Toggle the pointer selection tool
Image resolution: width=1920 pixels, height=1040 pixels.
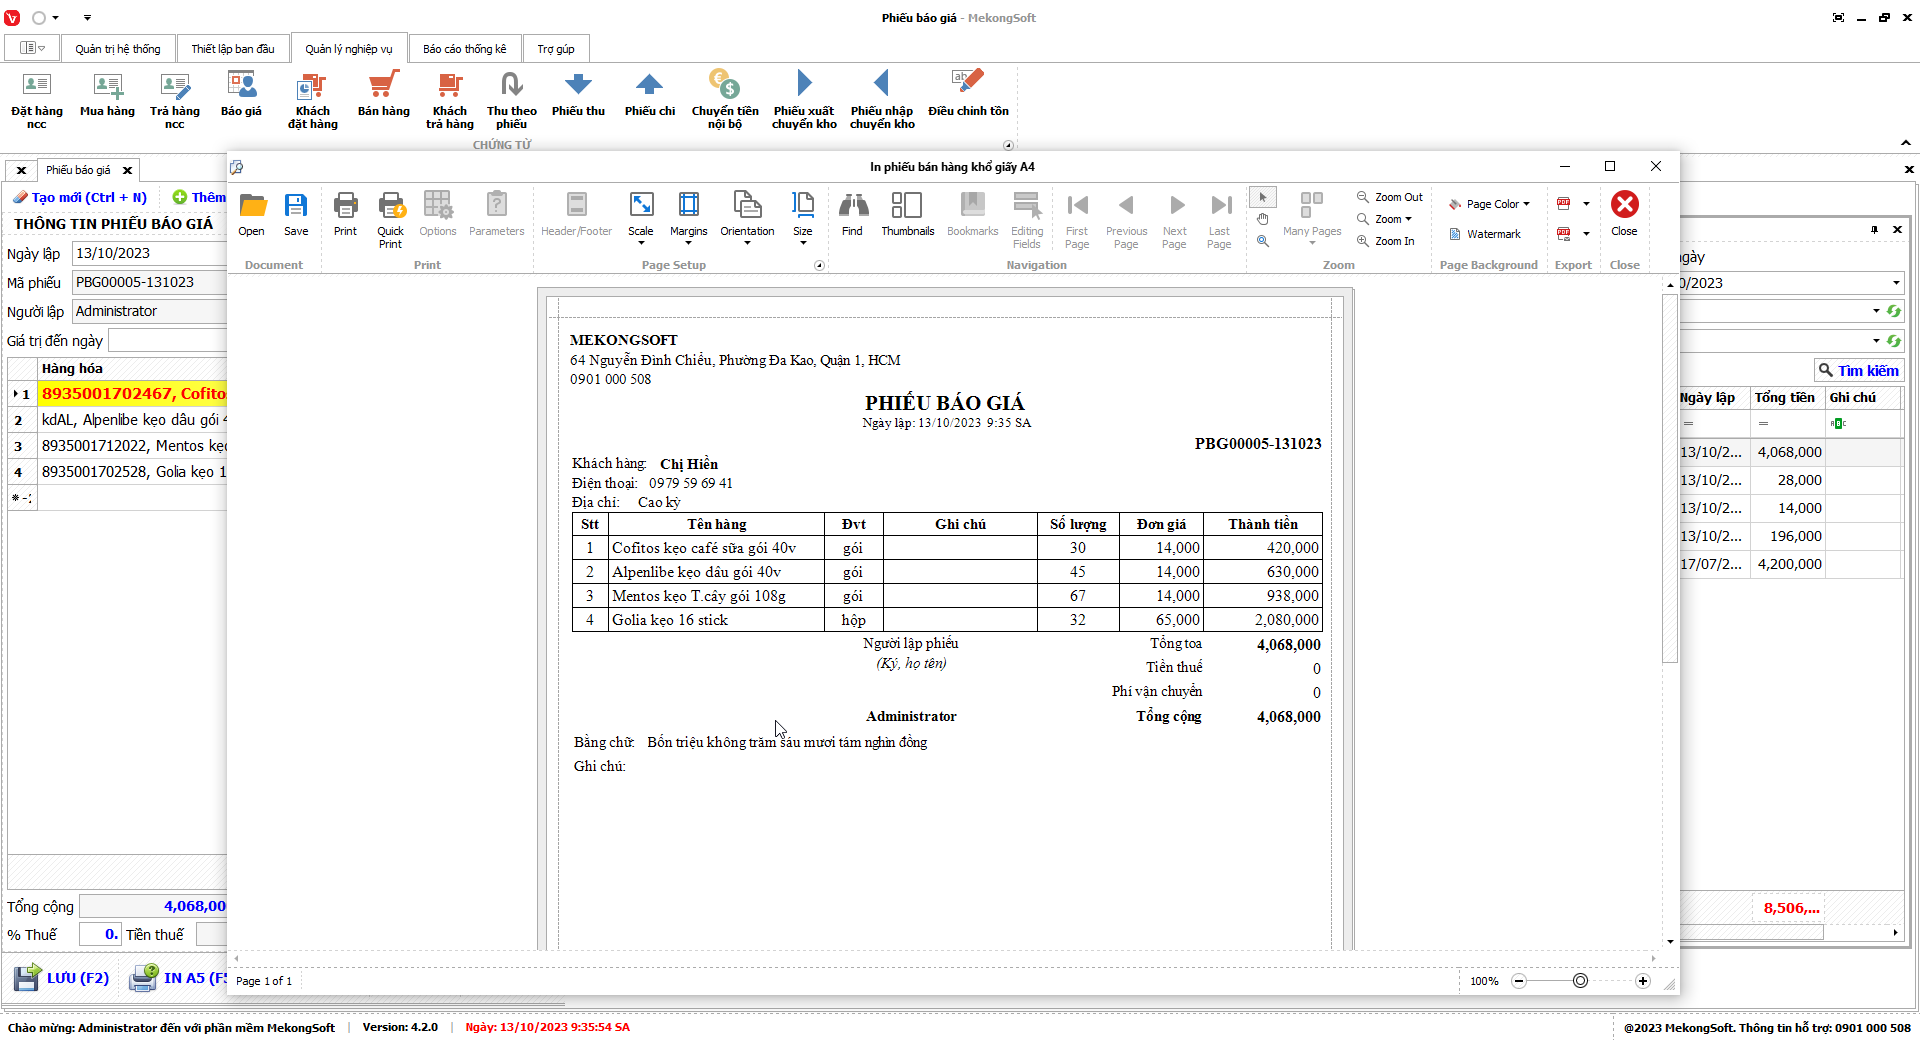pos(1263,197)
